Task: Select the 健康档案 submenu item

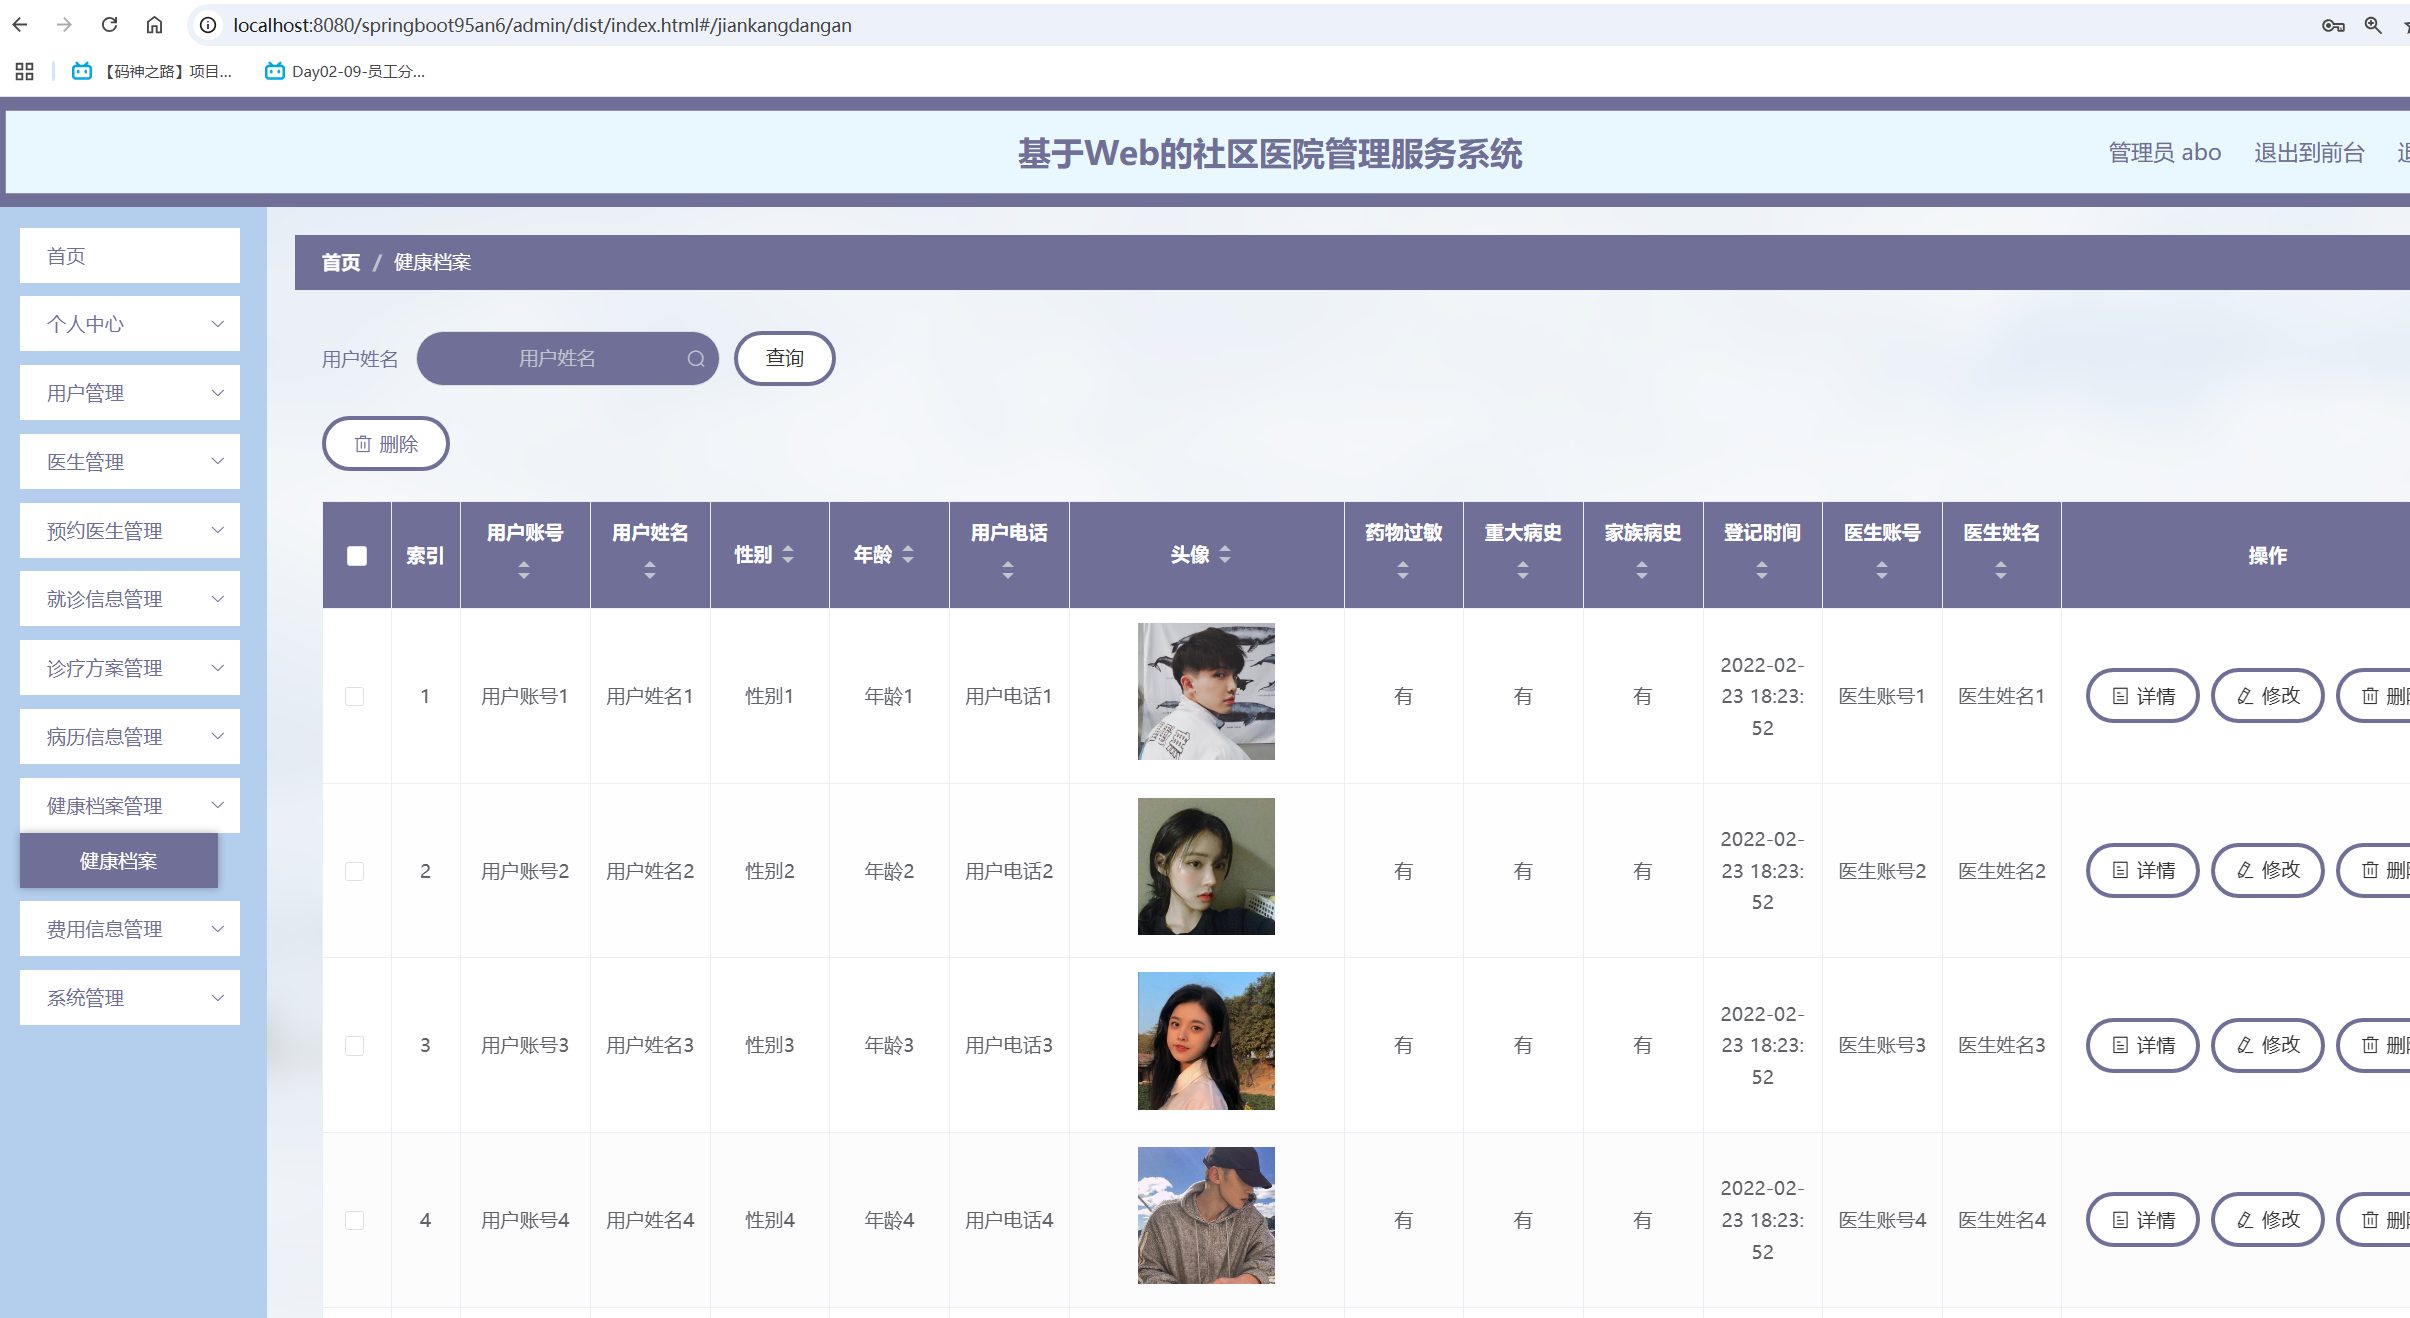Action: click(119, 861)
